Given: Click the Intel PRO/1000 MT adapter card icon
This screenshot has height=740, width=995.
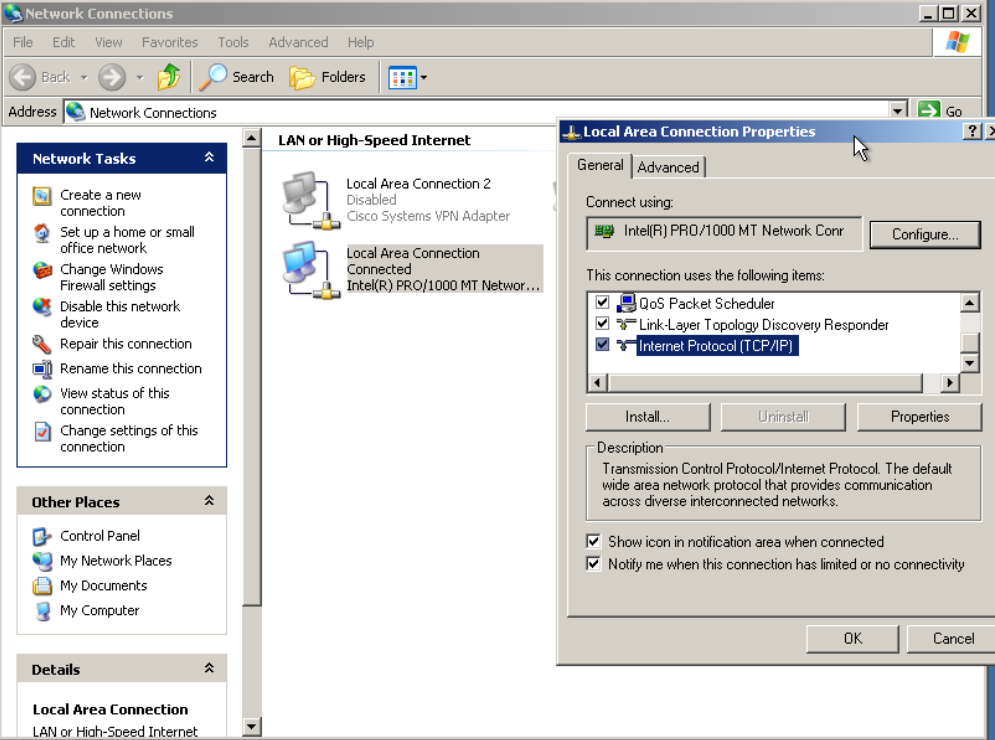Looking at the screenshot, I should click(604, 231).
